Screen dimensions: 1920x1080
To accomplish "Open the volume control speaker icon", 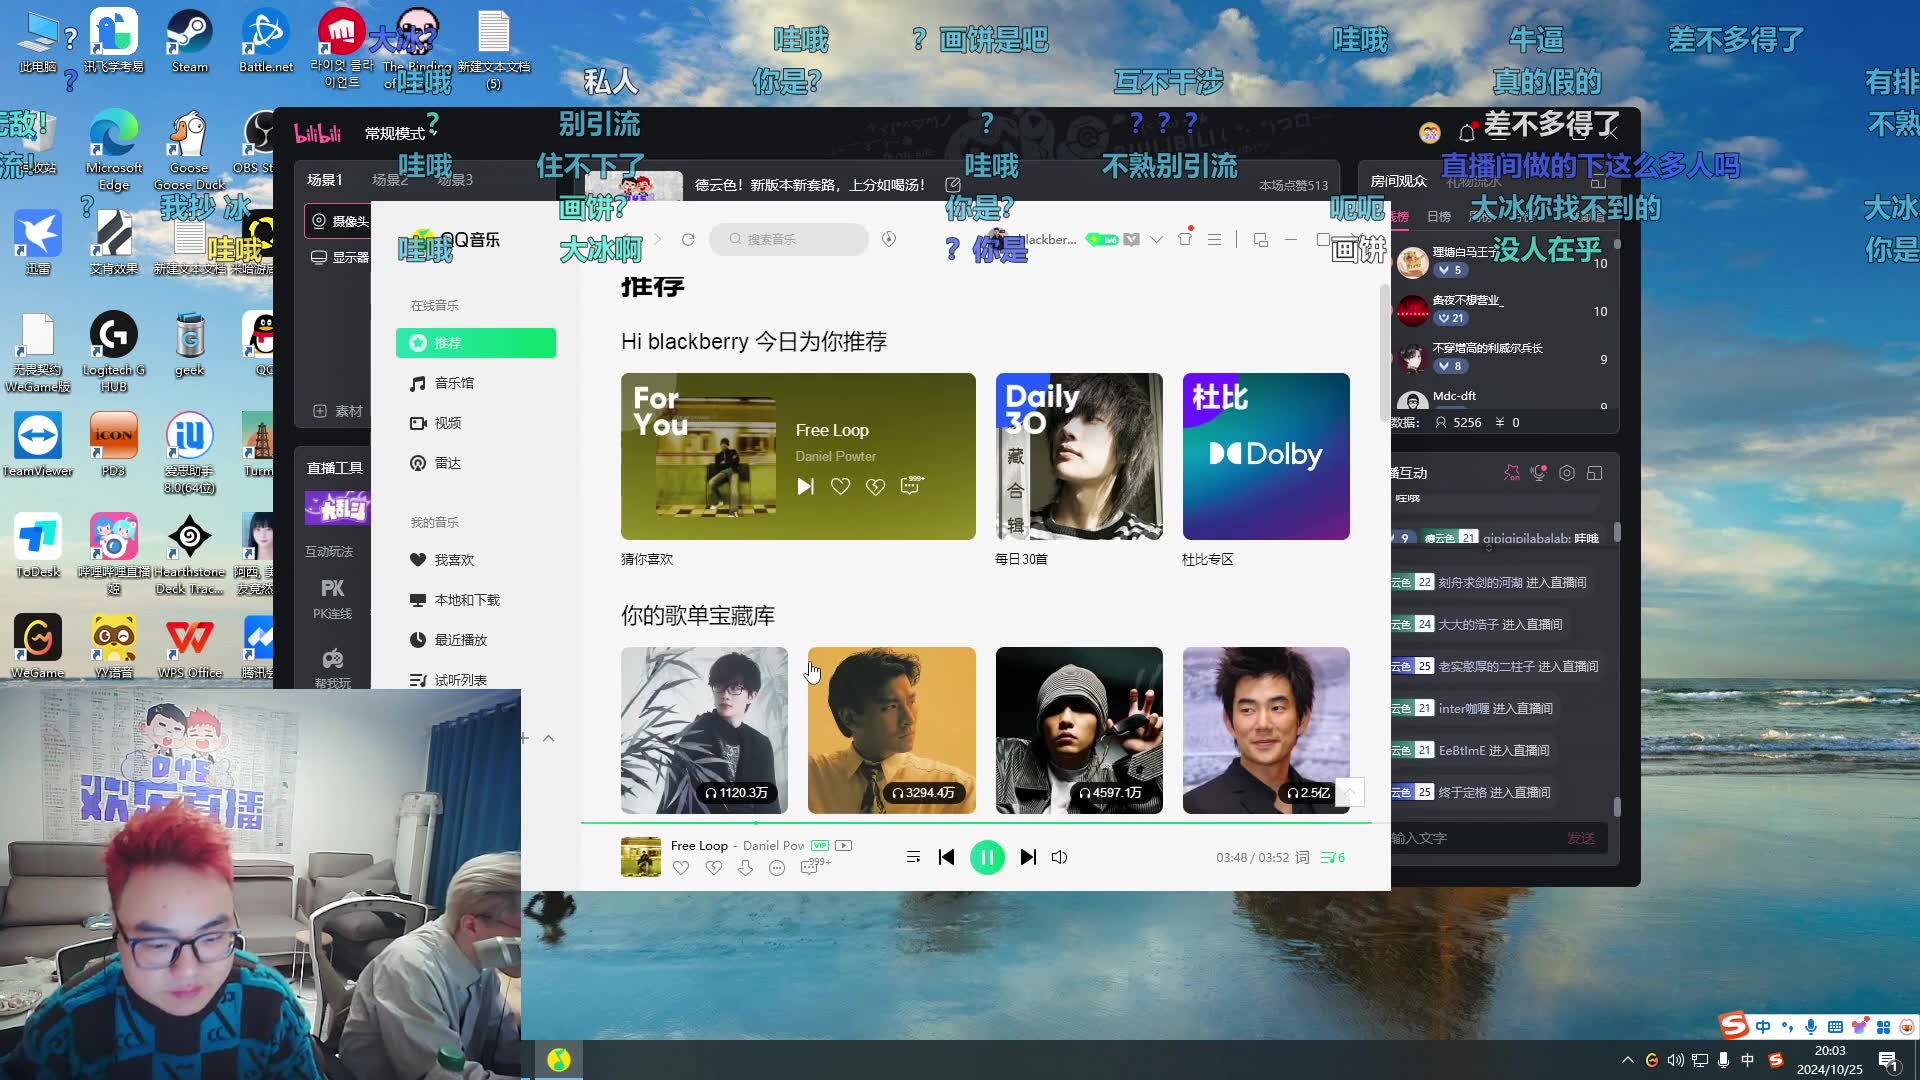I will tap(1060, 857).
